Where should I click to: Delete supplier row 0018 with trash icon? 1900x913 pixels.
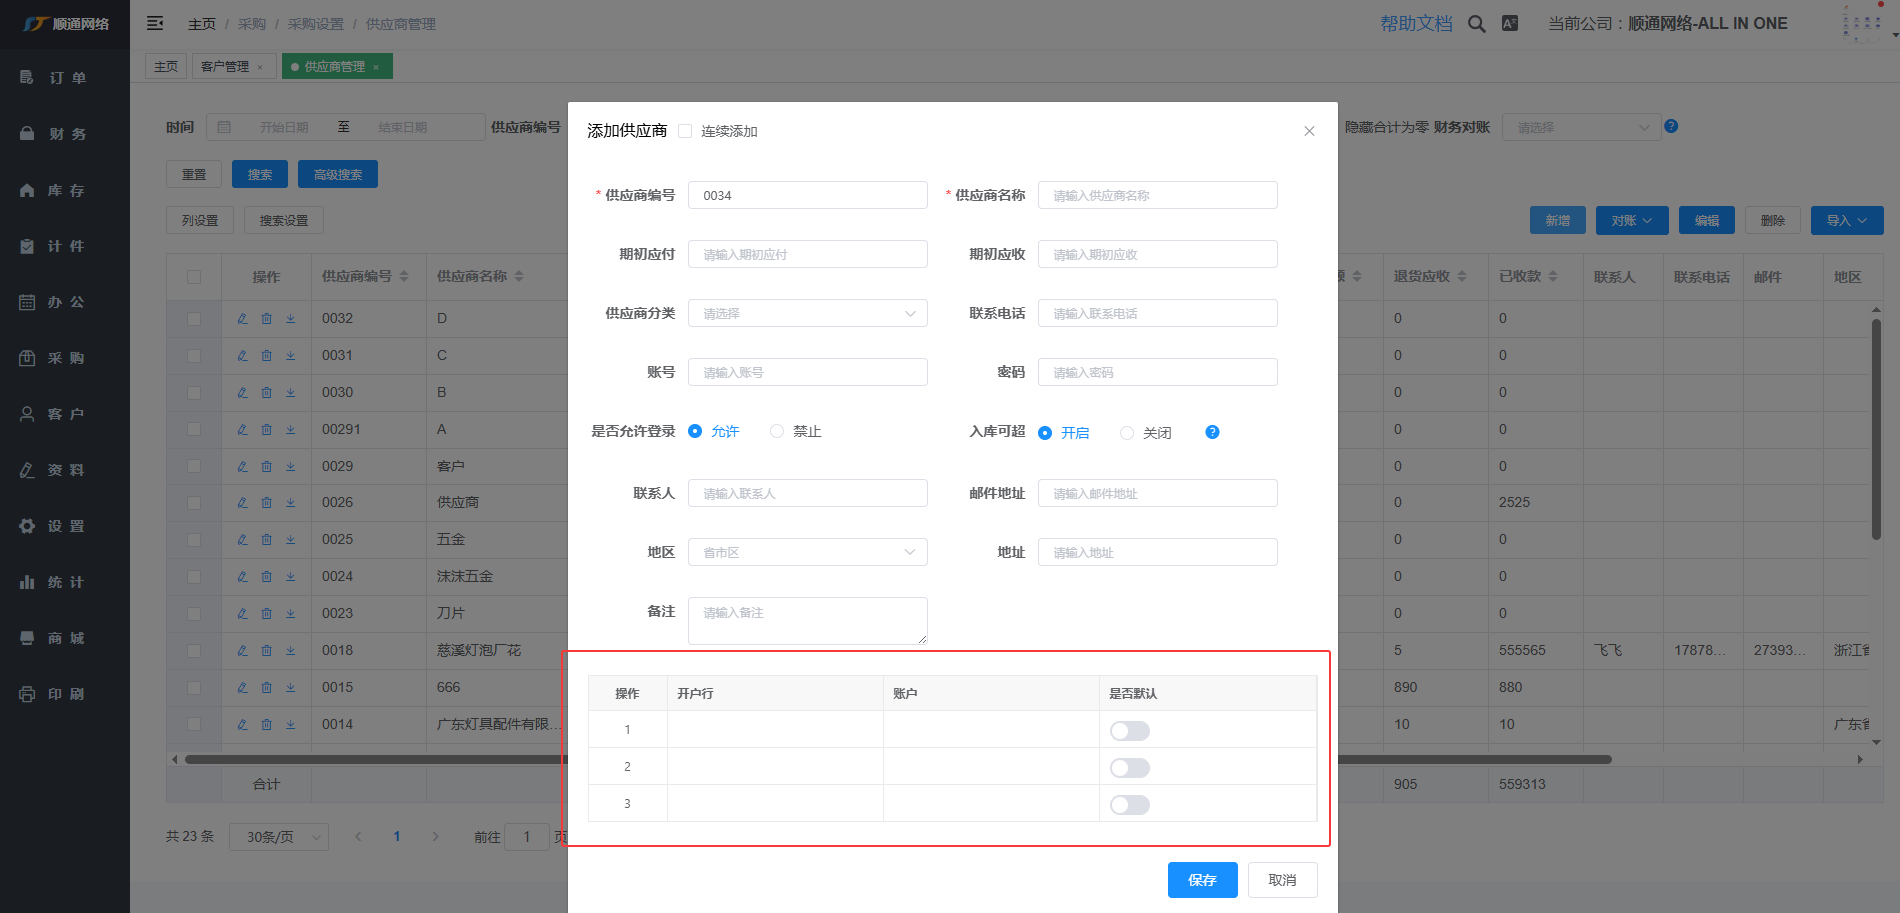(x=267, y=650)
